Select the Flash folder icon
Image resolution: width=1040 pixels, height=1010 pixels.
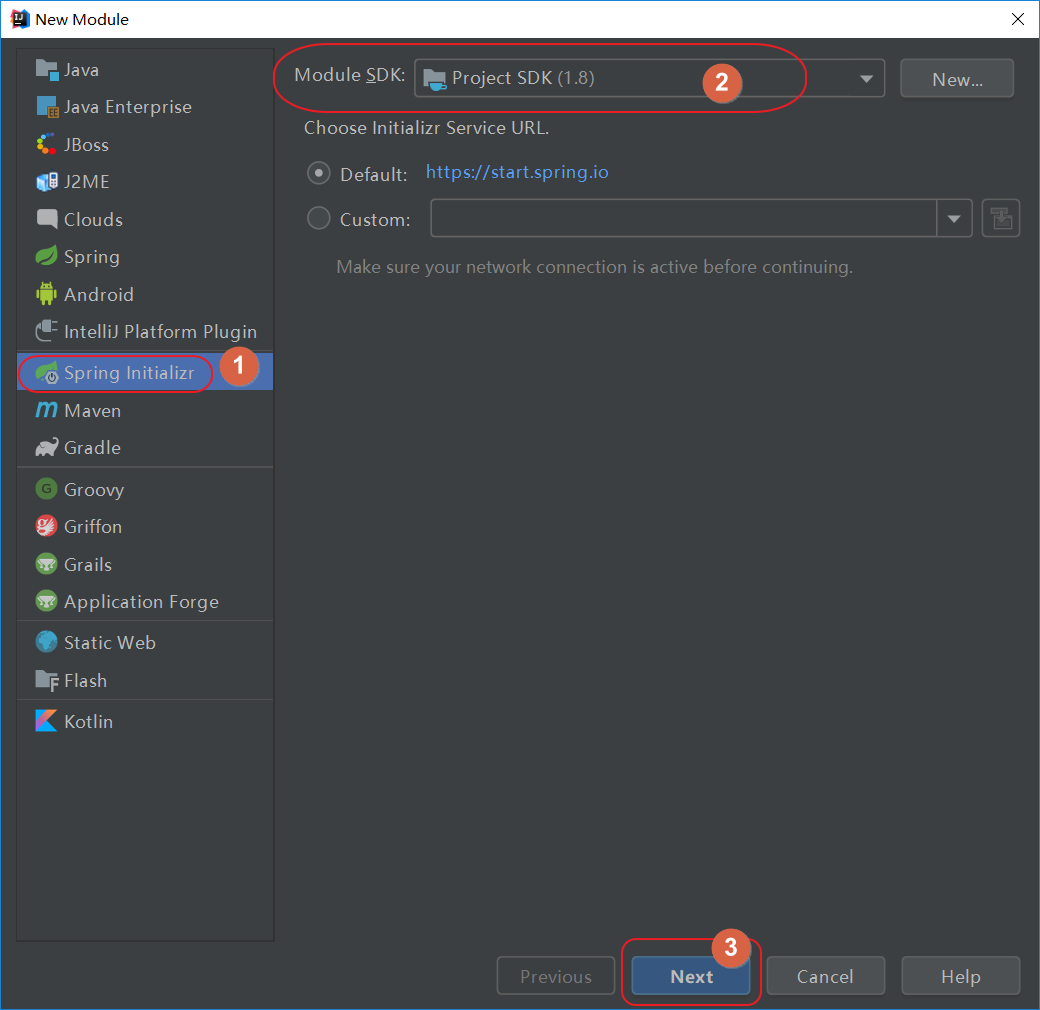click(46, 680)
